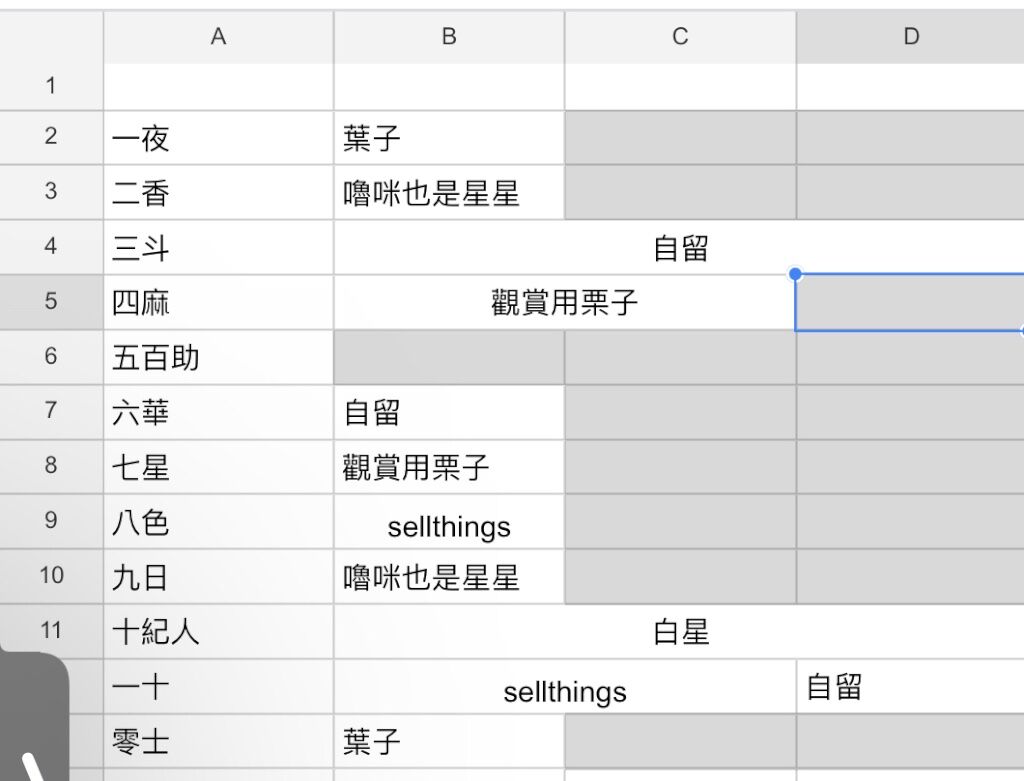Select row 11 header
This screenshot has height=781, width=1024.
pyautogui.click(x=51, y=631)
